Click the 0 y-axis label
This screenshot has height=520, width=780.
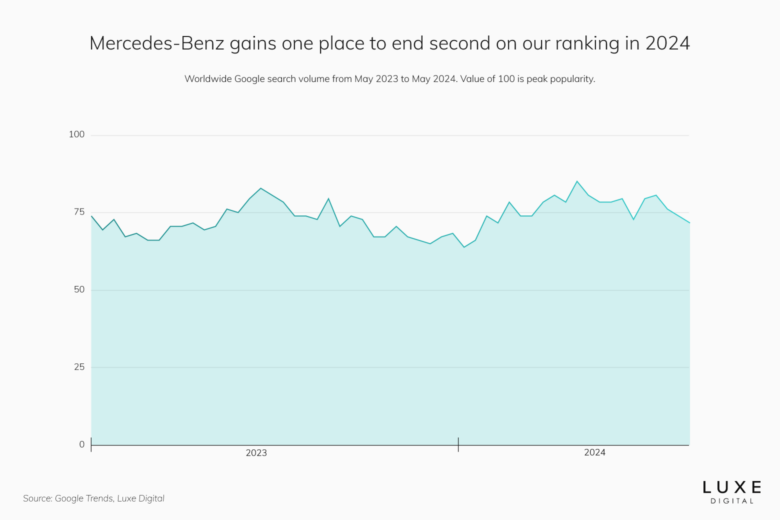(82, 445)
